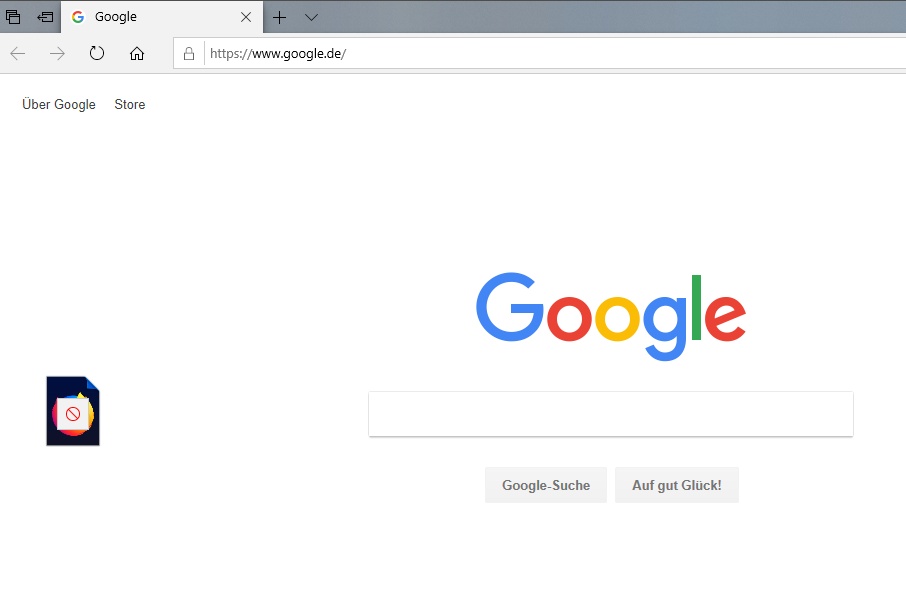Focus the Google search box
The height and width of the screenshot is (605, 906).
tap(611, 414)
